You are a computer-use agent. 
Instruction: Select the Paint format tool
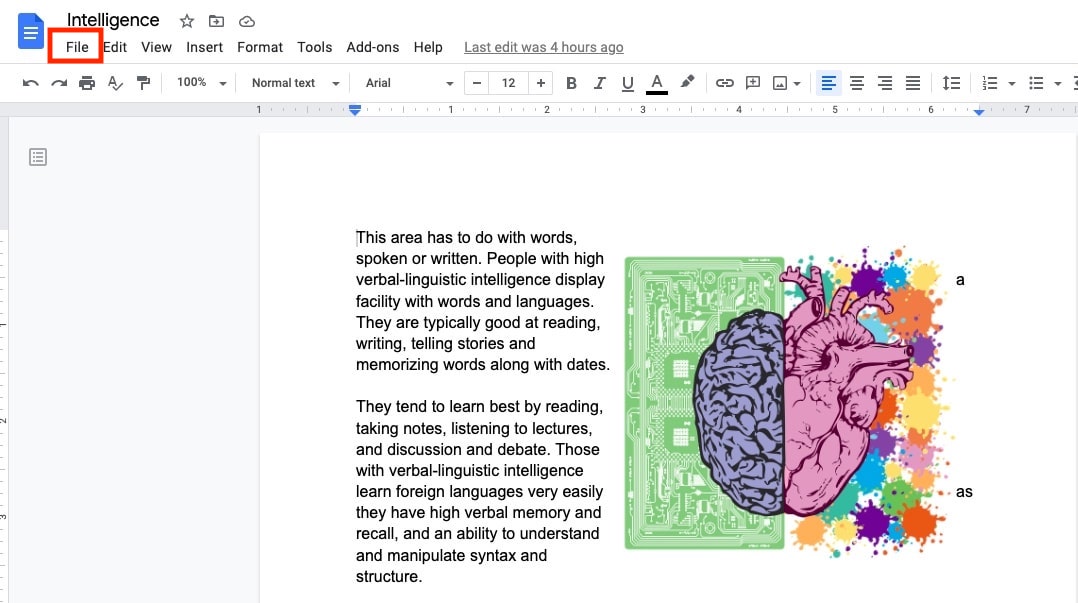[x=143, y=83]
